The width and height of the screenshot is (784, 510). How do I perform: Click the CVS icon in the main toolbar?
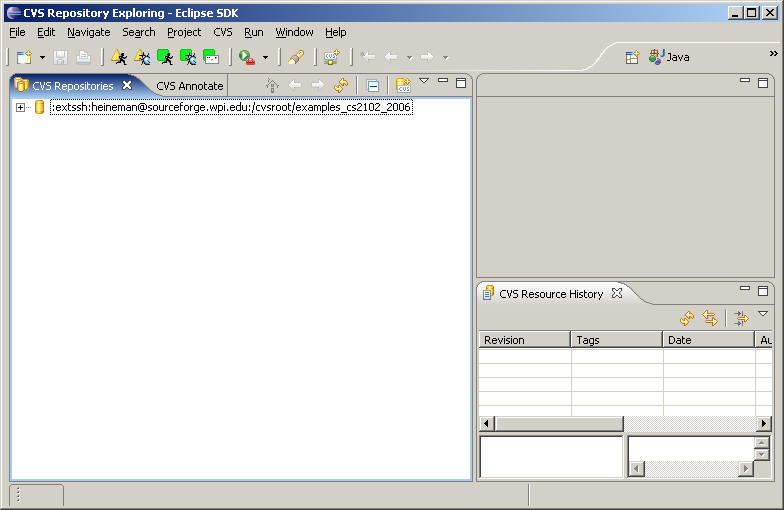click(x=331, y=58)
